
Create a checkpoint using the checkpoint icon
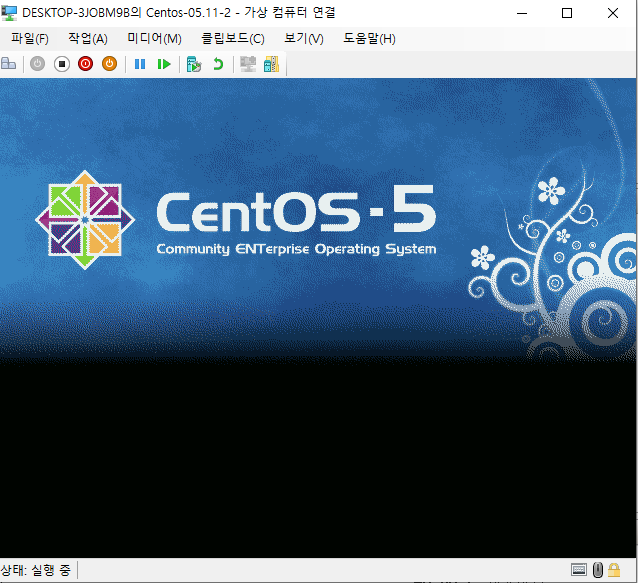click(x=194, y=64)
